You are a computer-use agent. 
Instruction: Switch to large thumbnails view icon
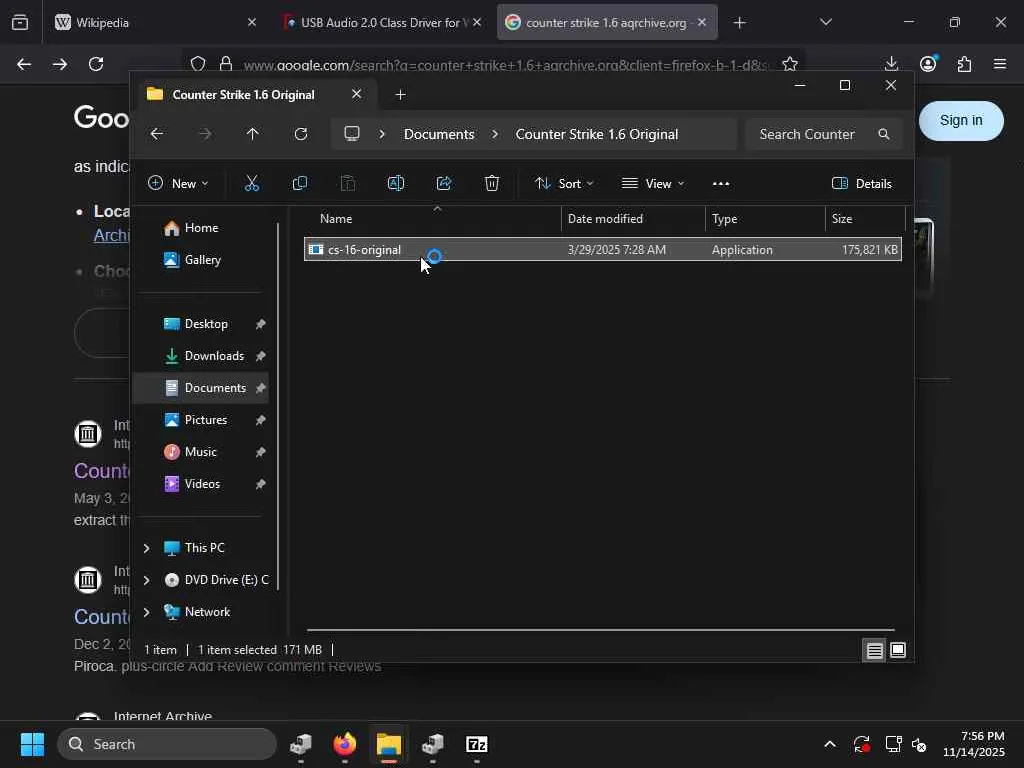tap(898, 650)
